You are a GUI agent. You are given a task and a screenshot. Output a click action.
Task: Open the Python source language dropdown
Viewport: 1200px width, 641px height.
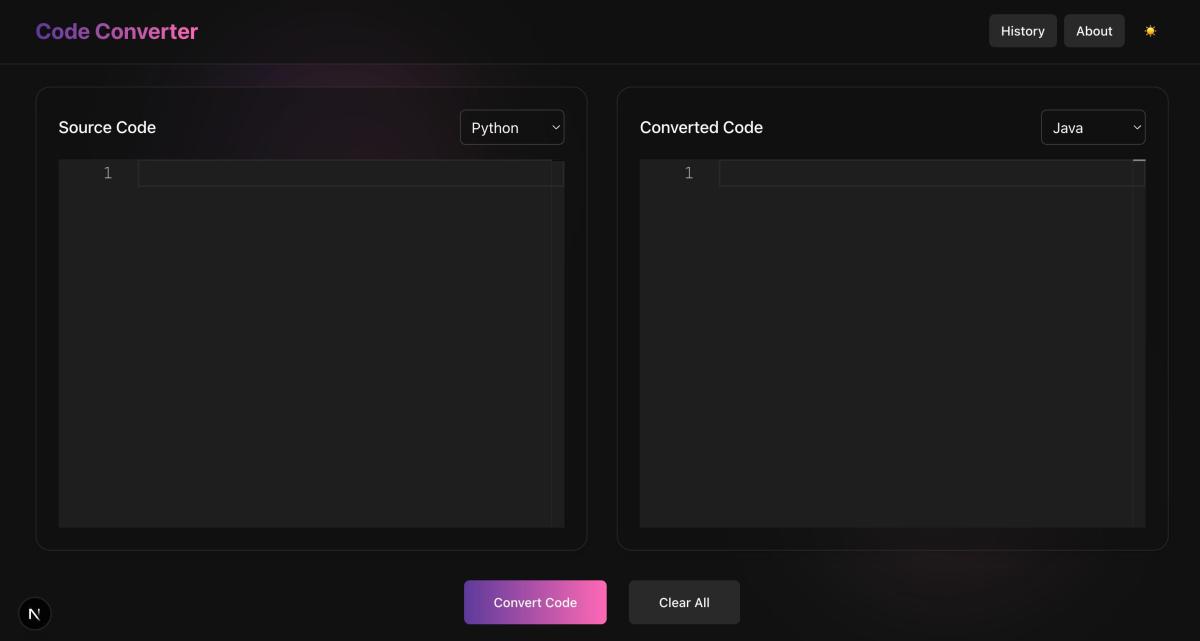511,128
